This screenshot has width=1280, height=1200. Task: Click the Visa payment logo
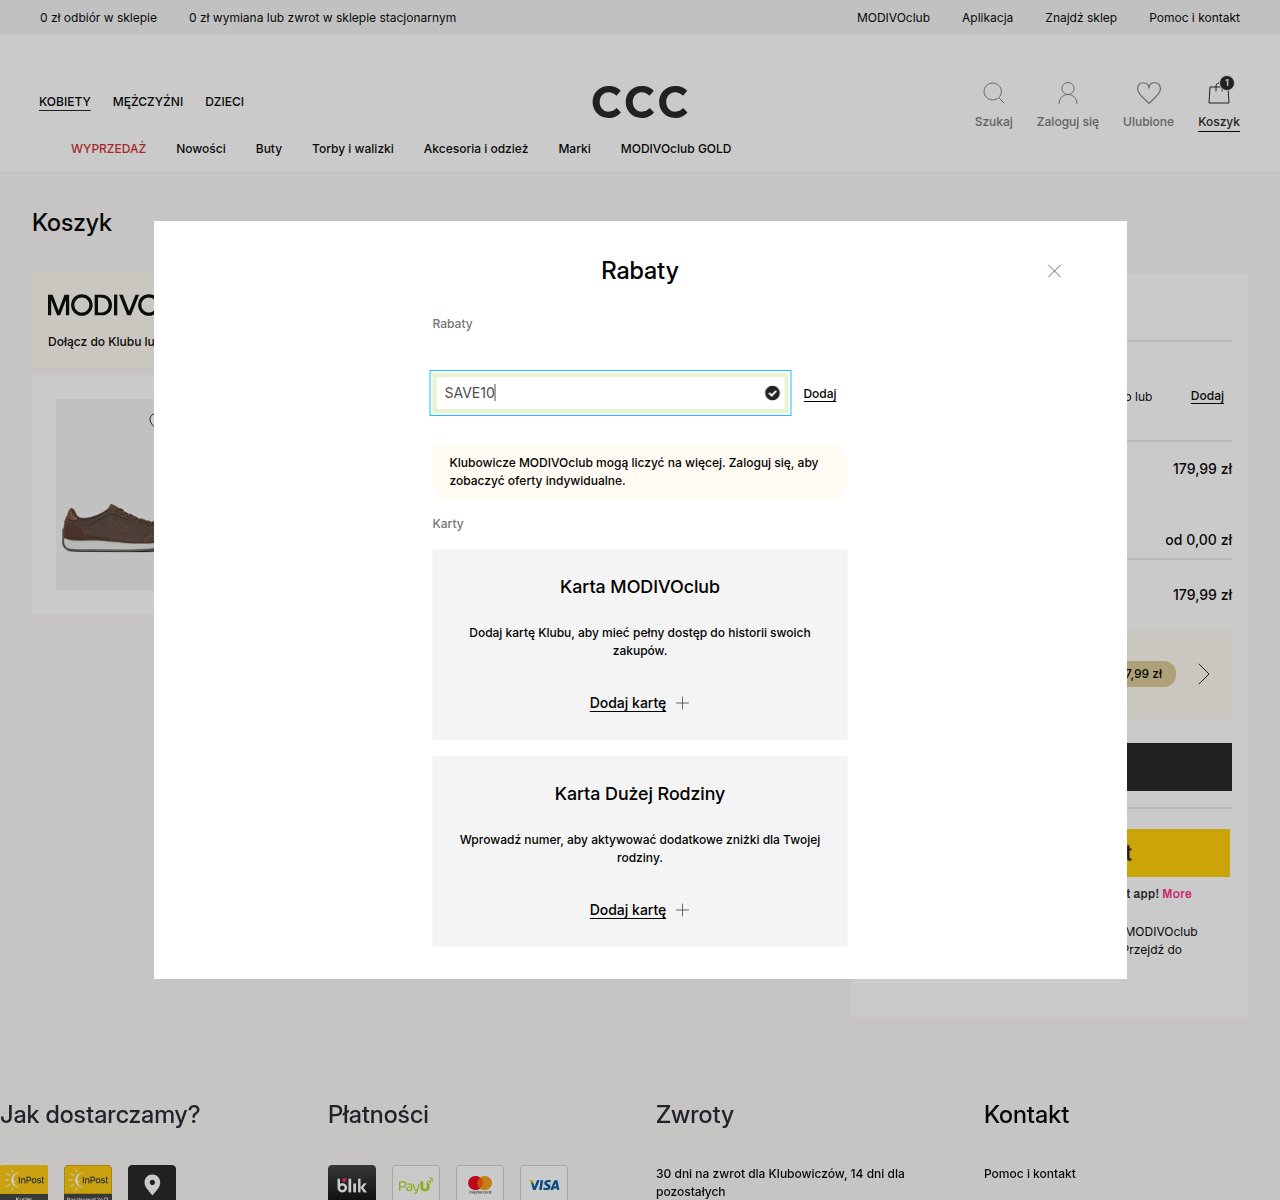544,1183
